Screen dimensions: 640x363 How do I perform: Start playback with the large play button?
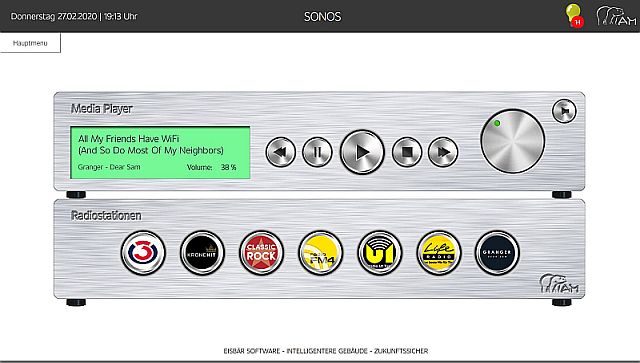coord(362,152)
